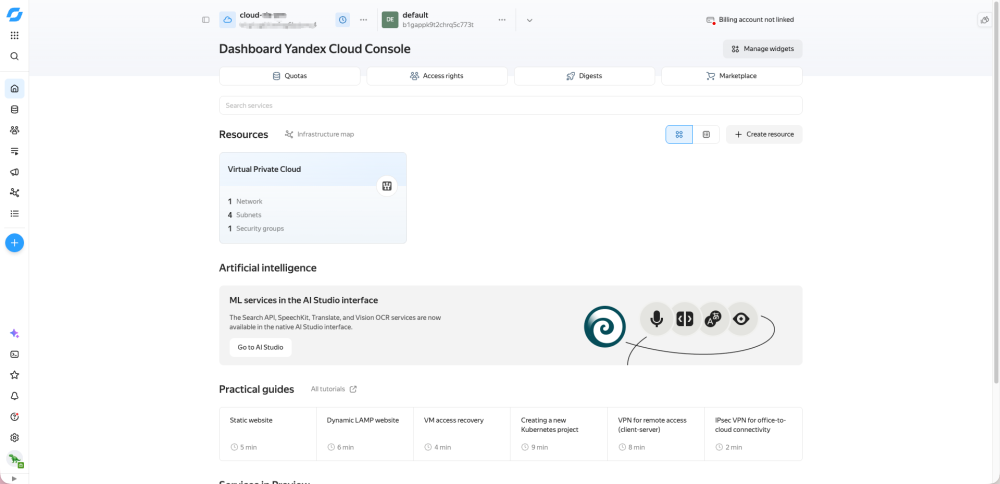Open the Static website guide
This screenshot has height=484, width=1000.
[x=268, y=434]
